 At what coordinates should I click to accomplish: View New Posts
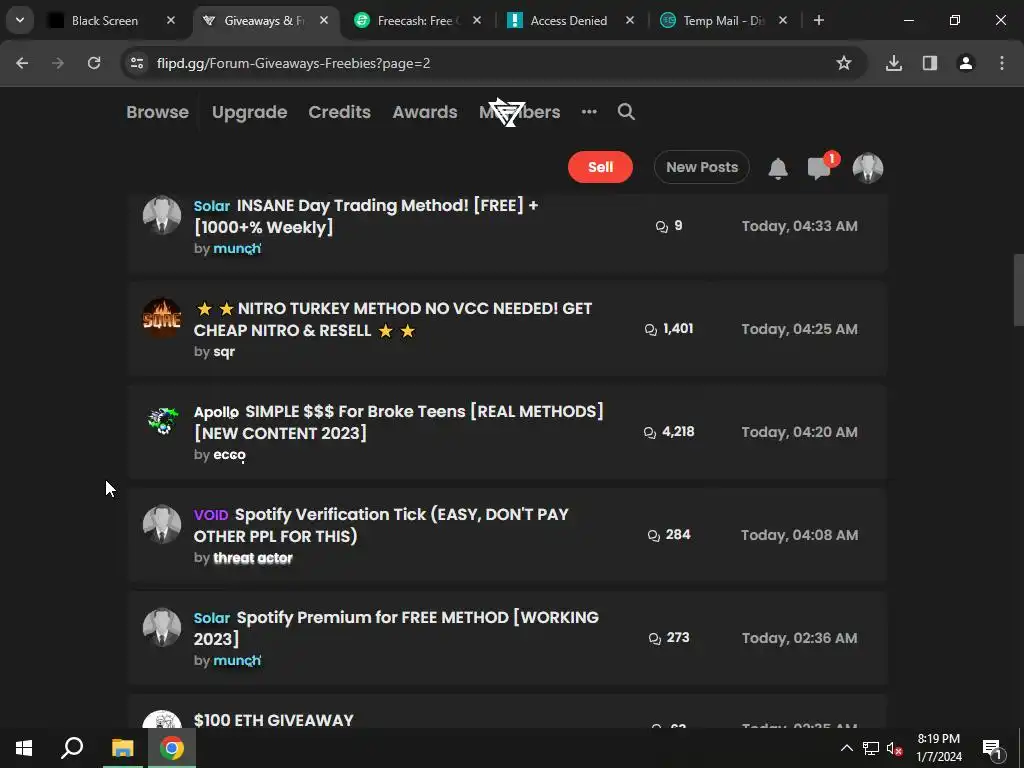tap(702, 167)
